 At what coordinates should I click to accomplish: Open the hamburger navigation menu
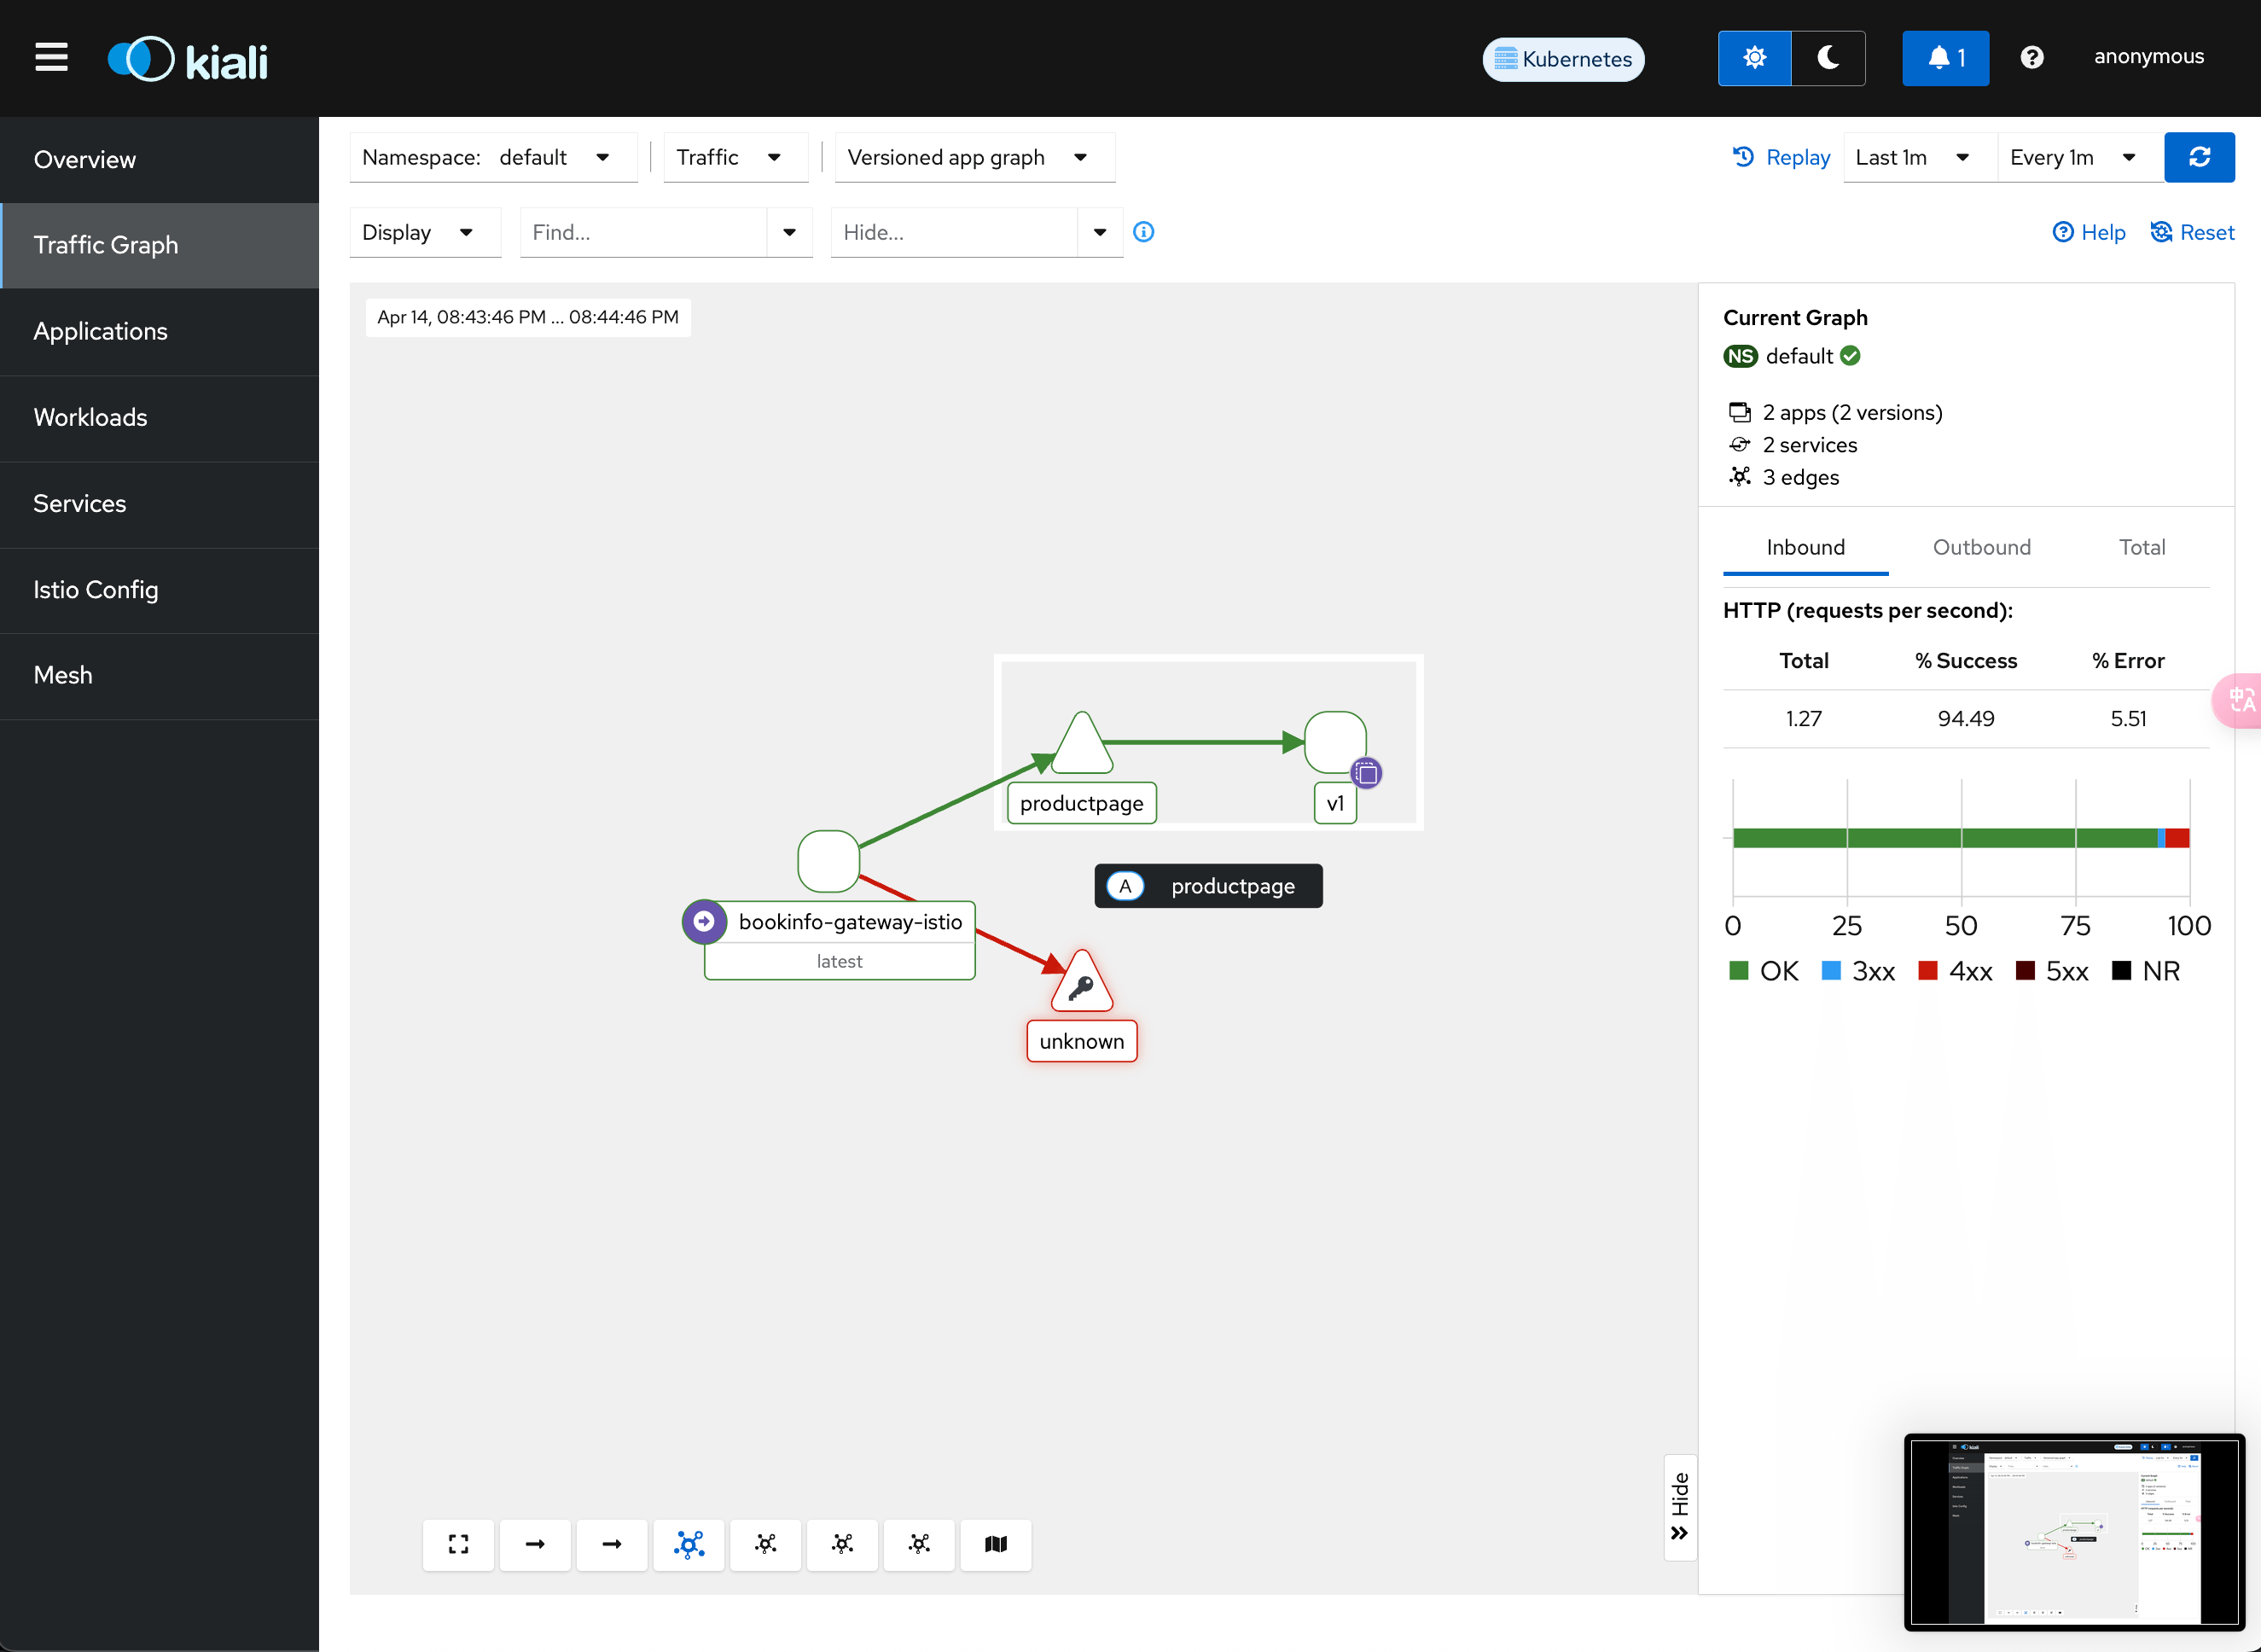tap(51, 57)
